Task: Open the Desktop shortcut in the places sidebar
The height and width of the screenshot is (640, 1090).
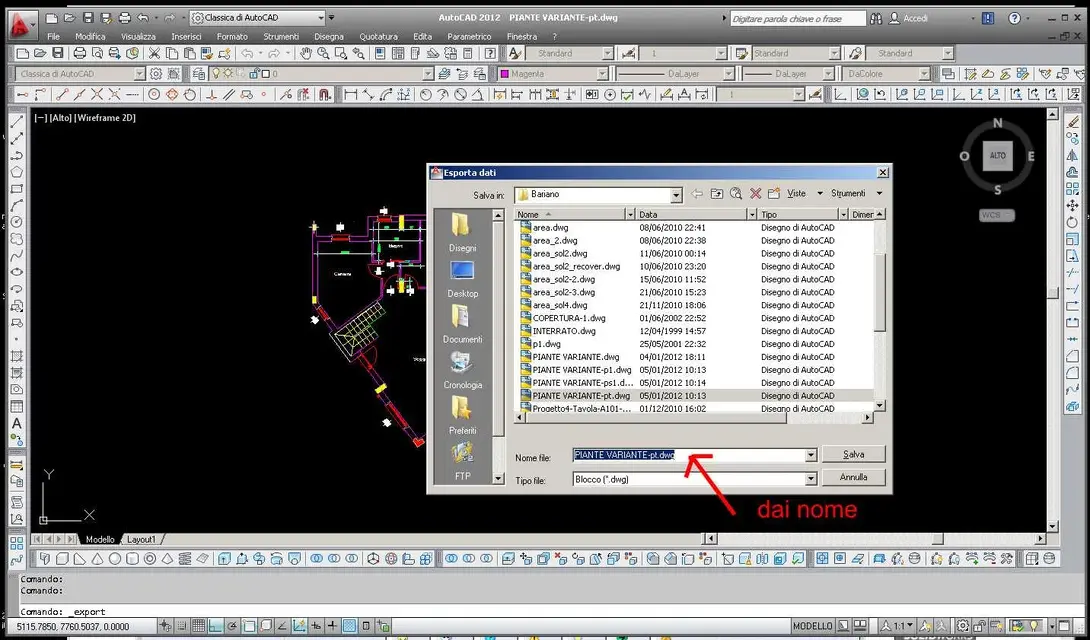Action: pyautogui.click(x=462, y=279)
